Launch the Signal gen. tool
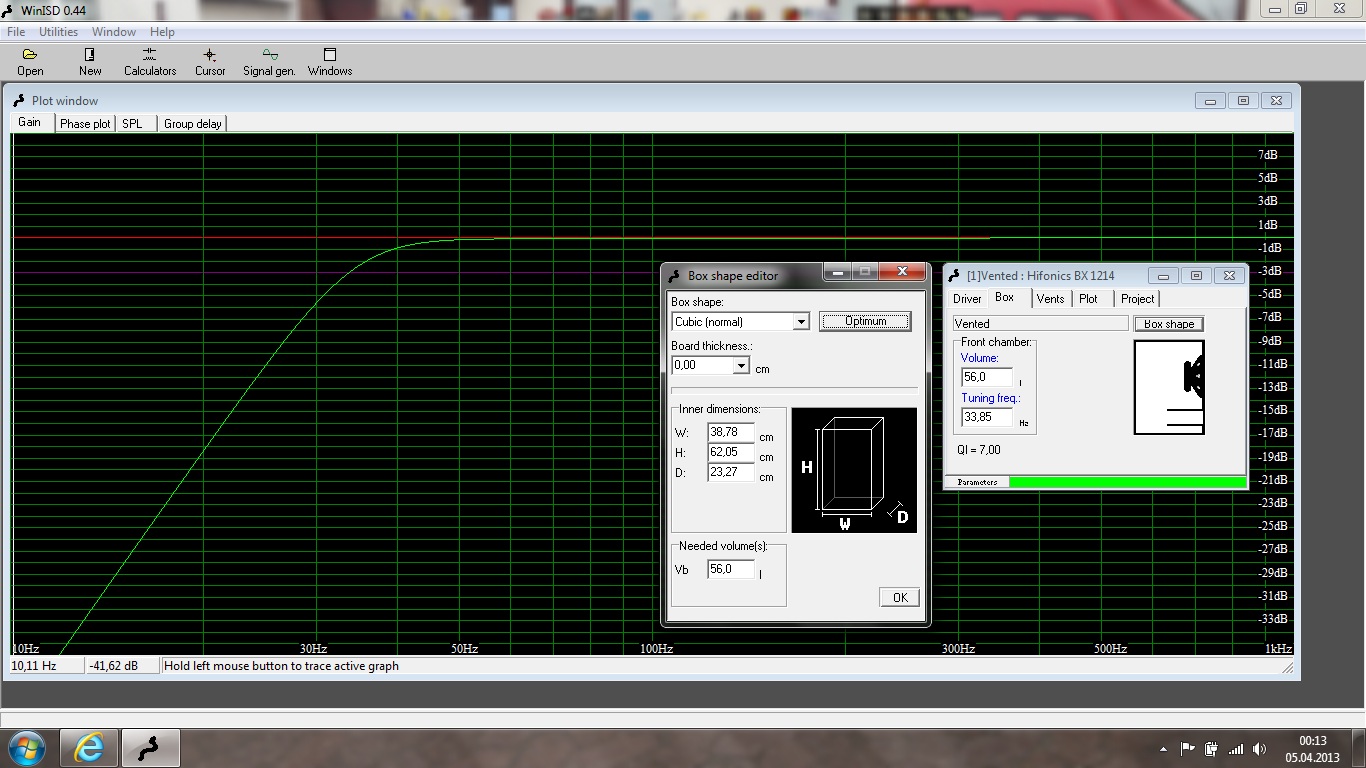This screenshot has height=768, width=1366. pos(269,61)
